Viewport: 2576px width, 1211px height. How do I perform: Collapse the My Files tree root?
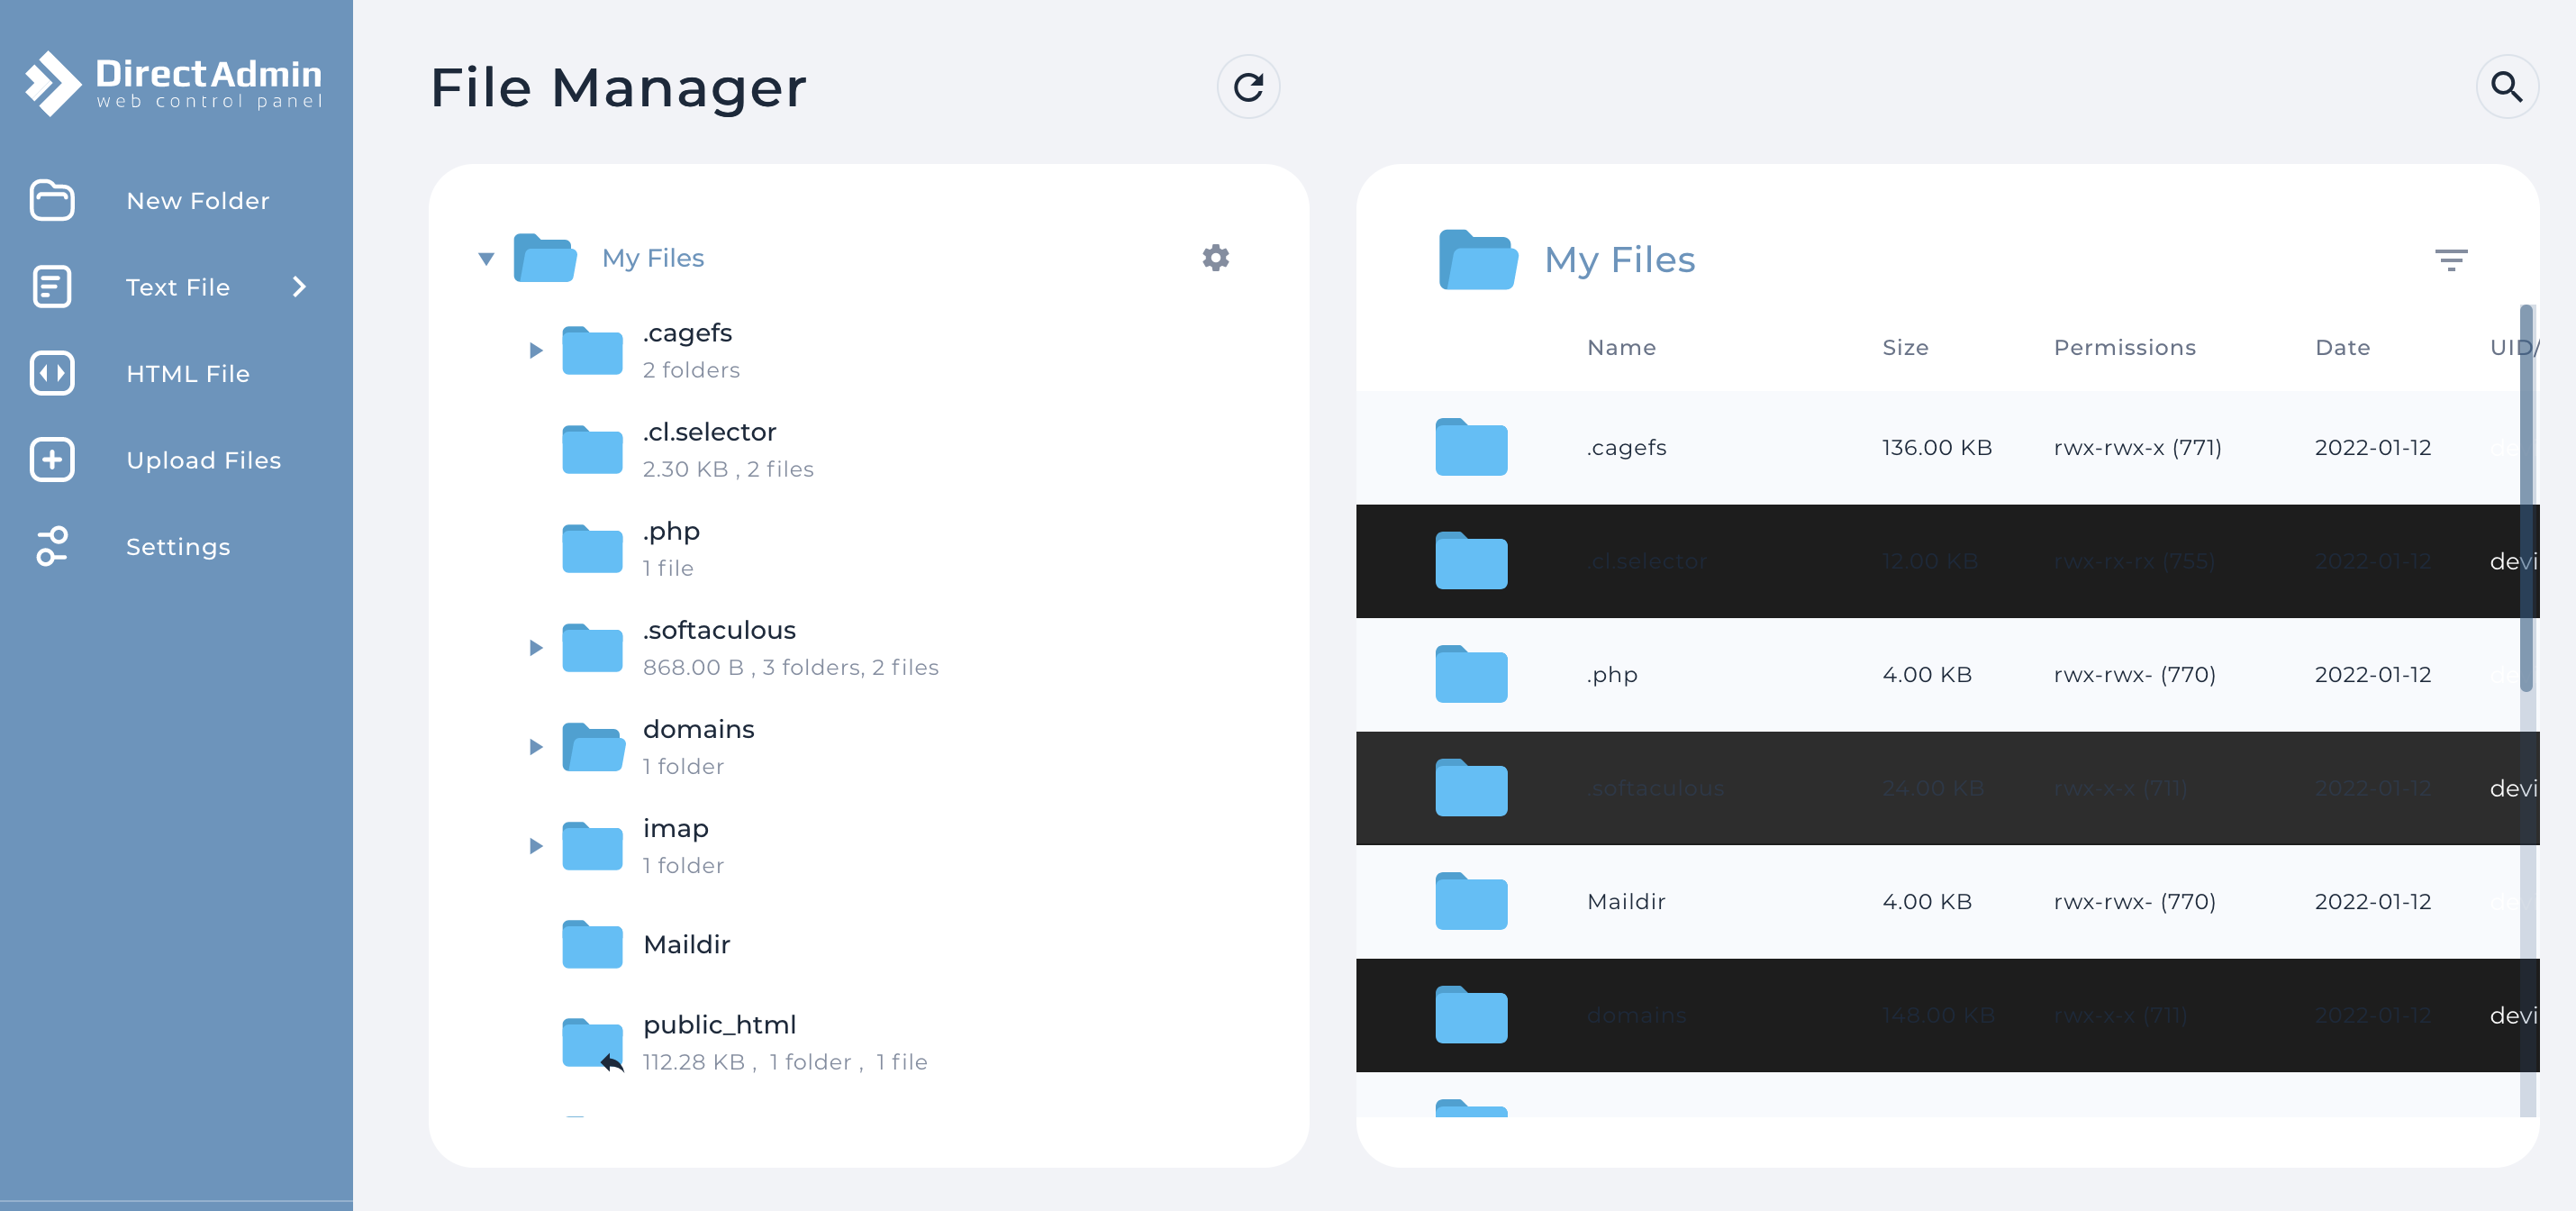tap(486, 259)
